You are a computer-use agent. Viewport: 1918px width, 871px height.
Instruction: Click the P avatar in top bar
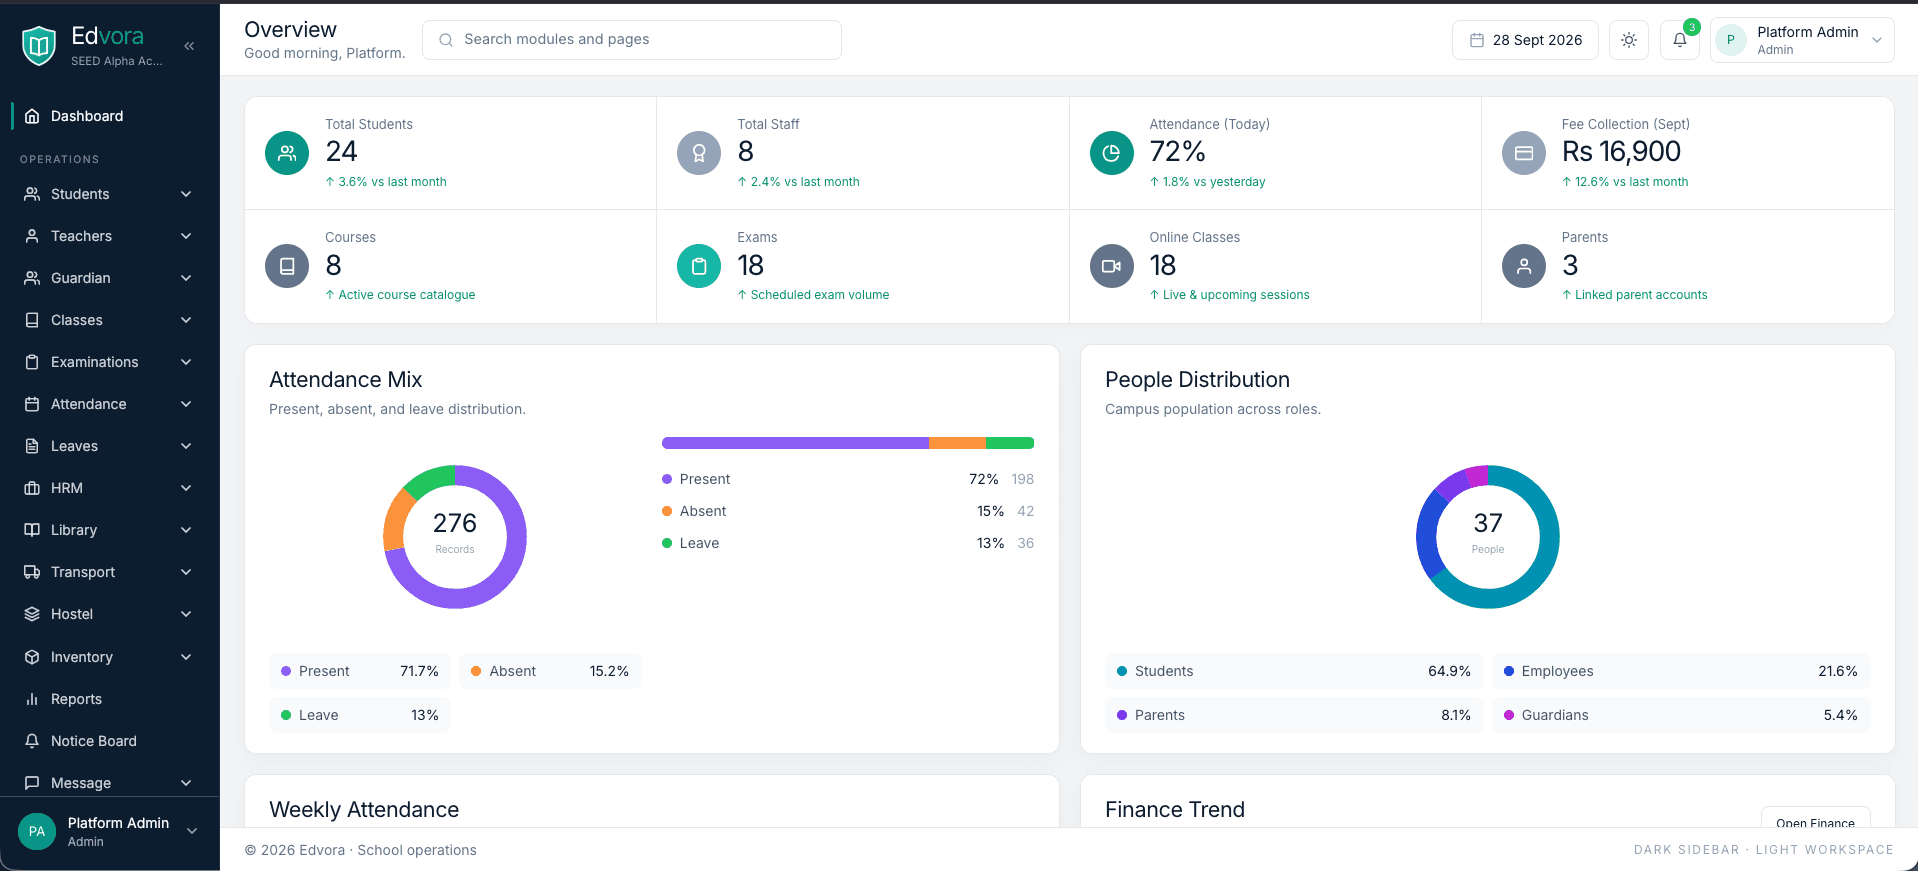pos(1731,40)
